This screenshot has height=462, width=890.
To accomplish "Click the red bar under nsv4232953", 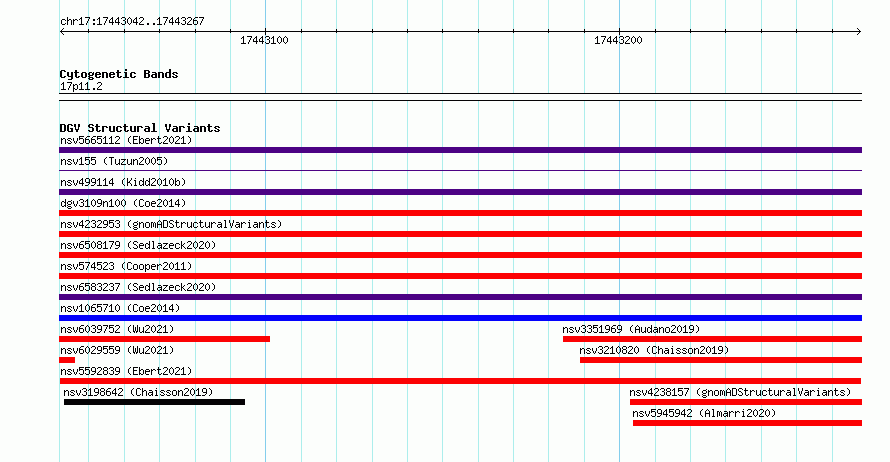I will 460,234.
